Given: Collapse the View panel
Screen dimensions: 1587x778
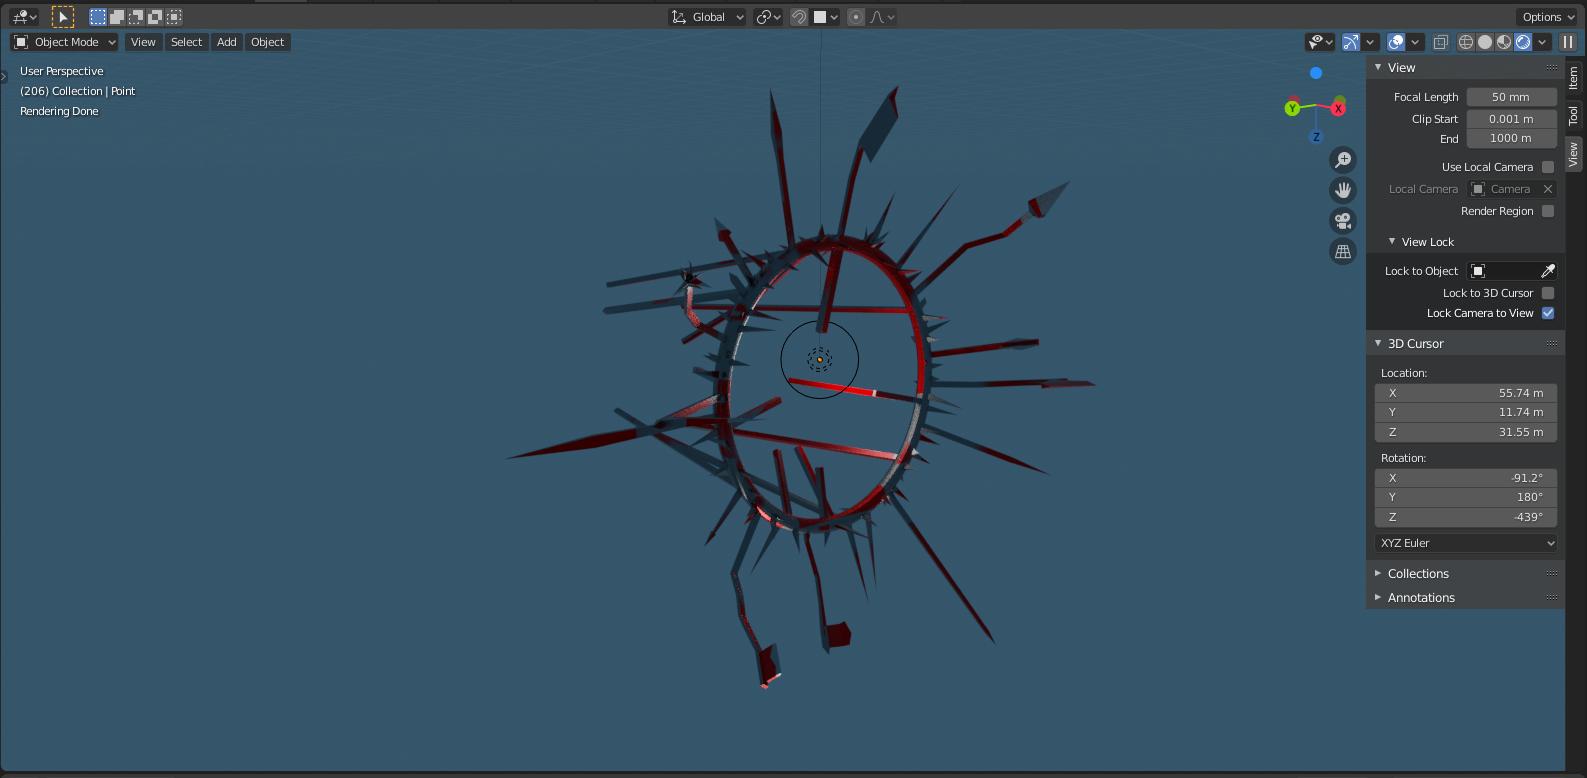Looking at the screenshot, I should click(1378, 67).
